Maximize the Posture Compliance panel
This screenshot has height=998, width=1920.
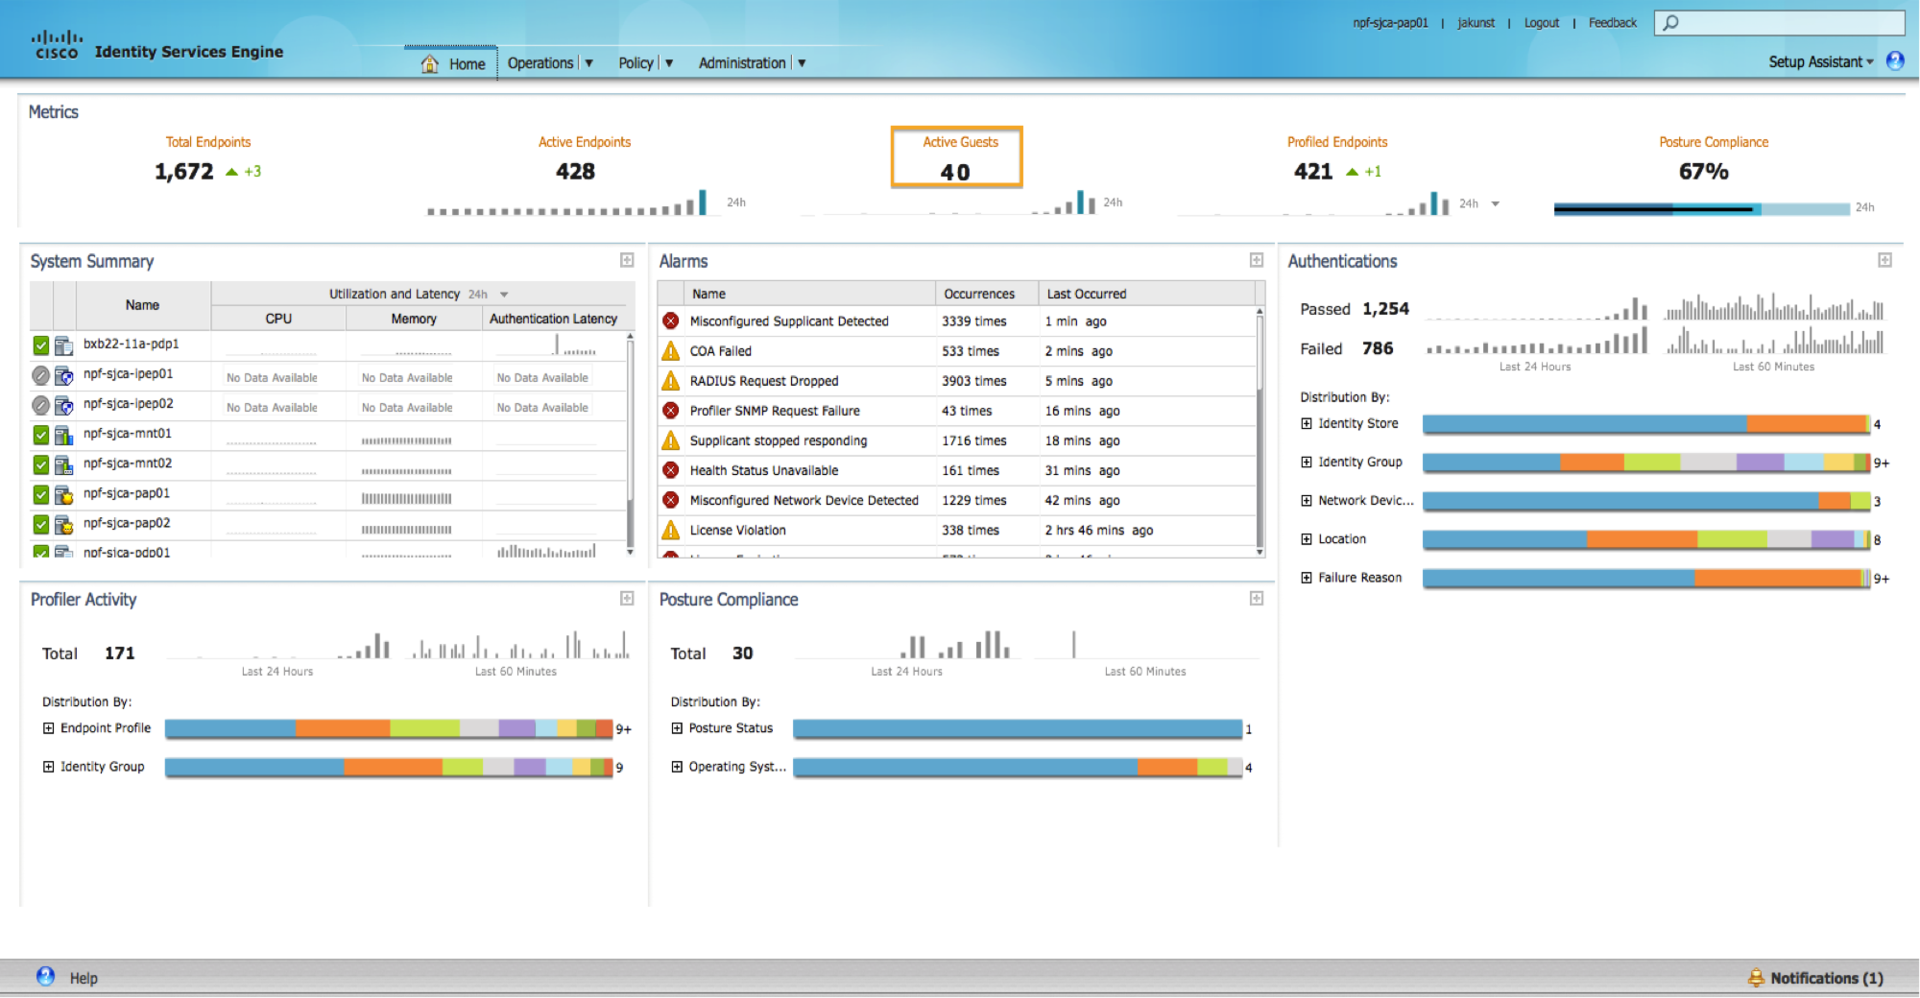pos(1257,598)
